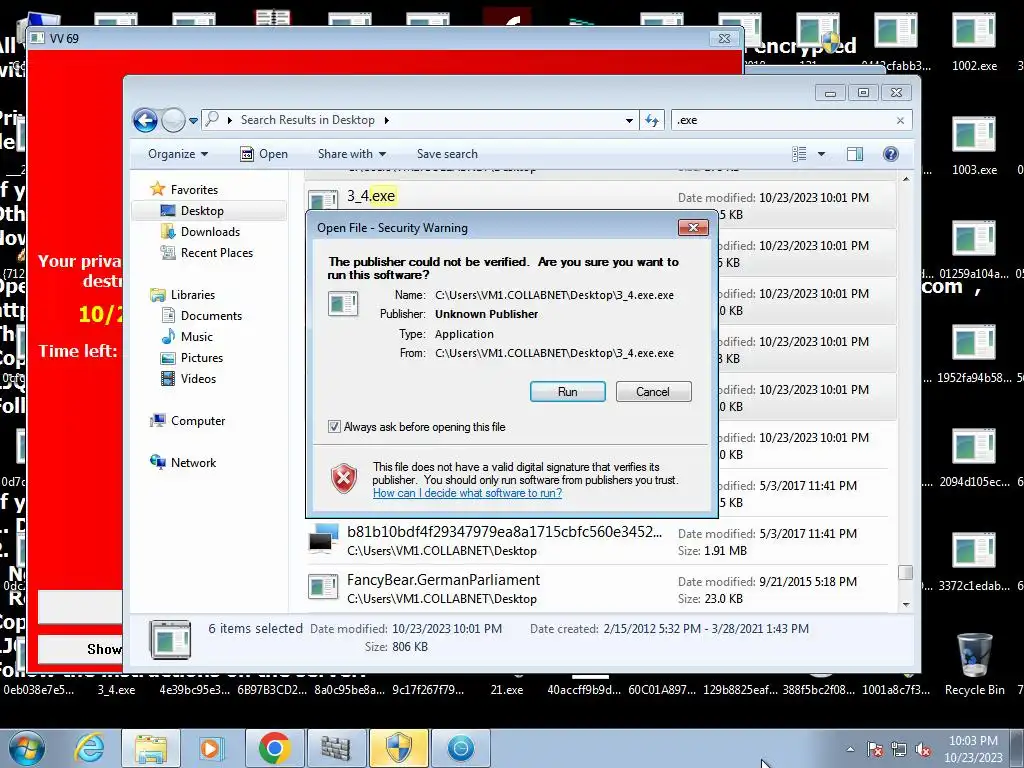This screenshot has width=1024, height=768.
Task: Click the Explorer Back arrow button
Action: [145, 120]
